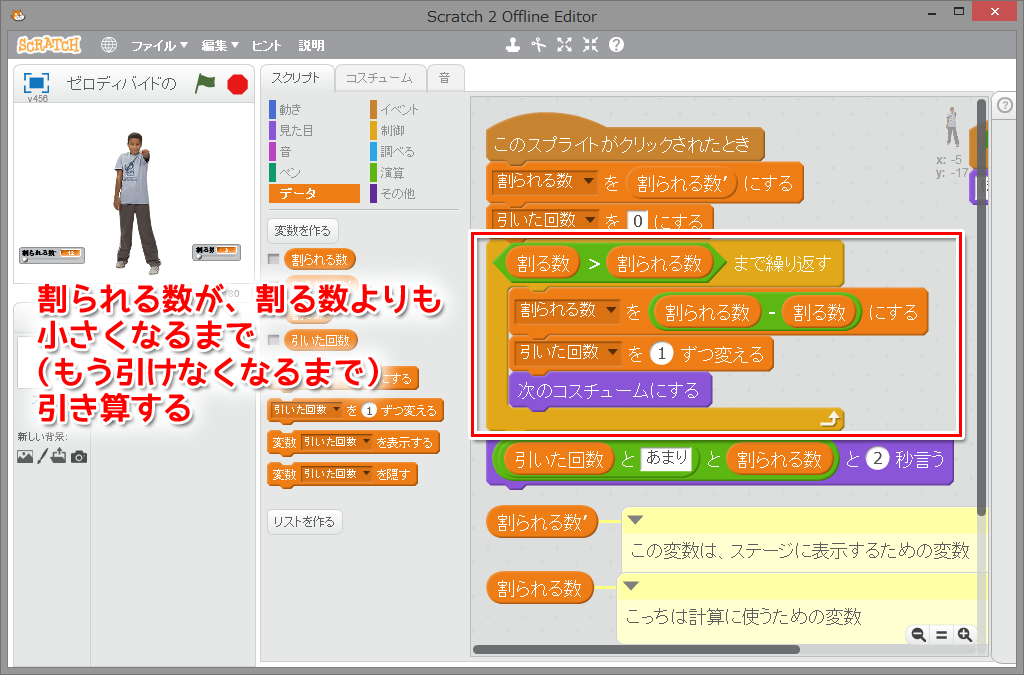Collapse the comment attached to 割られる数'

pos(635,520)
